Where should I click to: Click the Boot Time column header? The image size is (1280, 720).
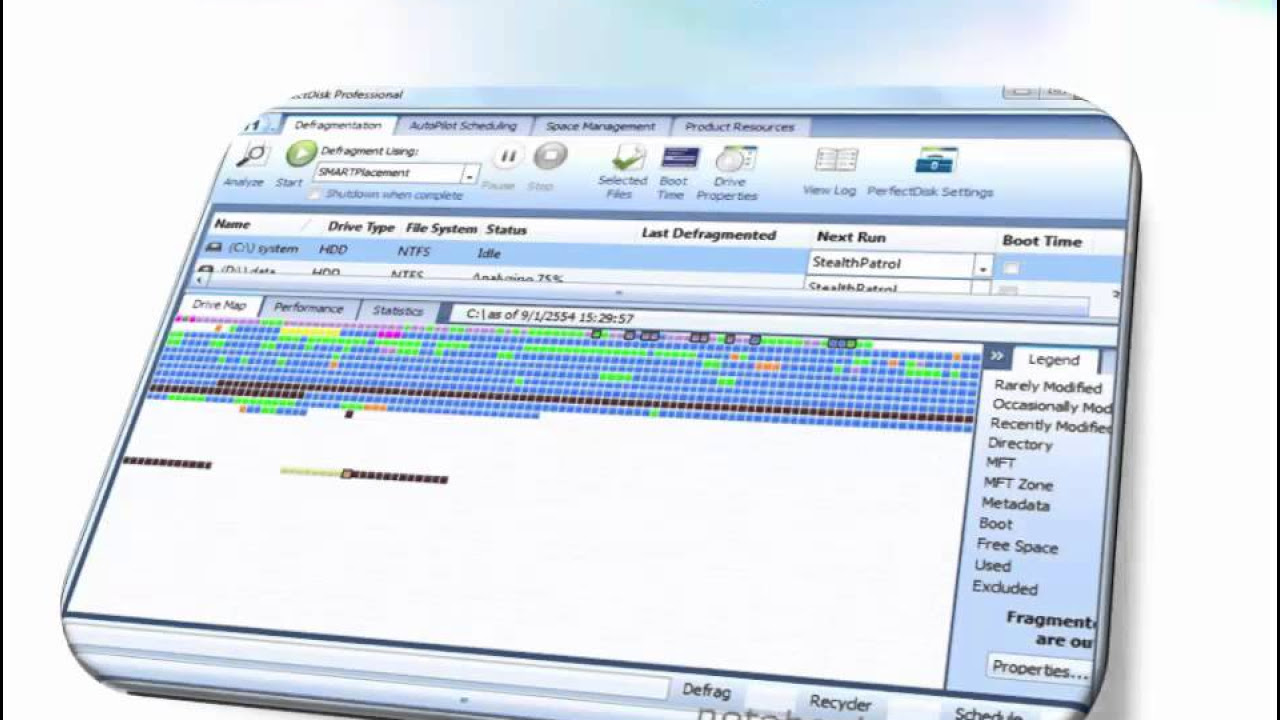(1042, 241)
